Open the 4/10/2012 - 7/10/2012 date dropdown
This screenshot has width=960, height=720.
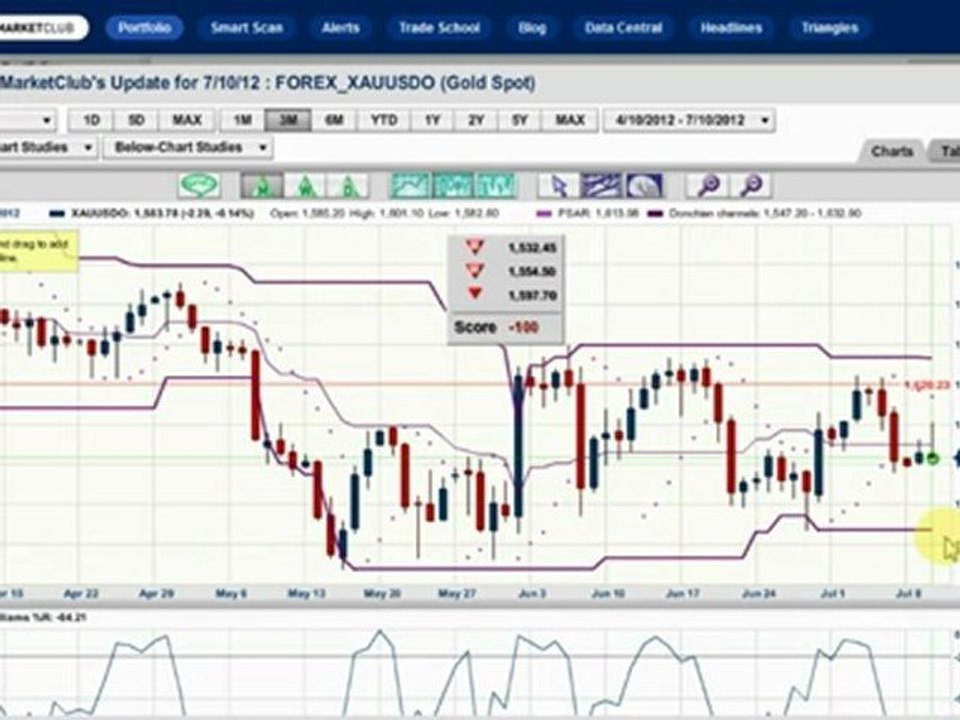689,120
